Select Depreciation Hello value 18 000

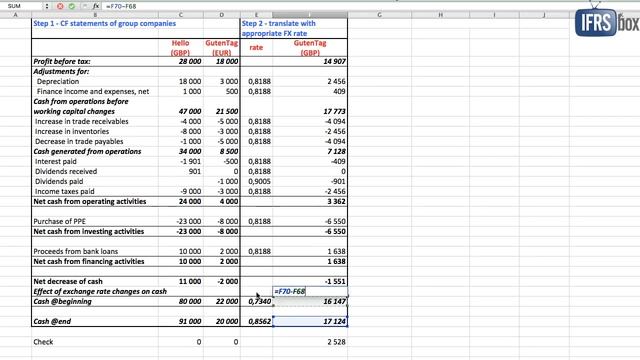(x=181, y=82)
